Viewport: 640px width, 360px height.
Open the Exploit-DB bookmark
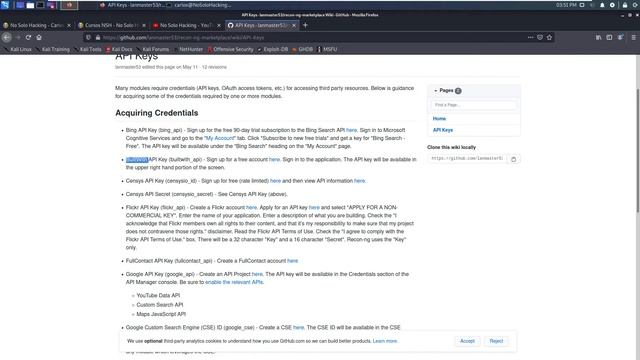point(273,49)
